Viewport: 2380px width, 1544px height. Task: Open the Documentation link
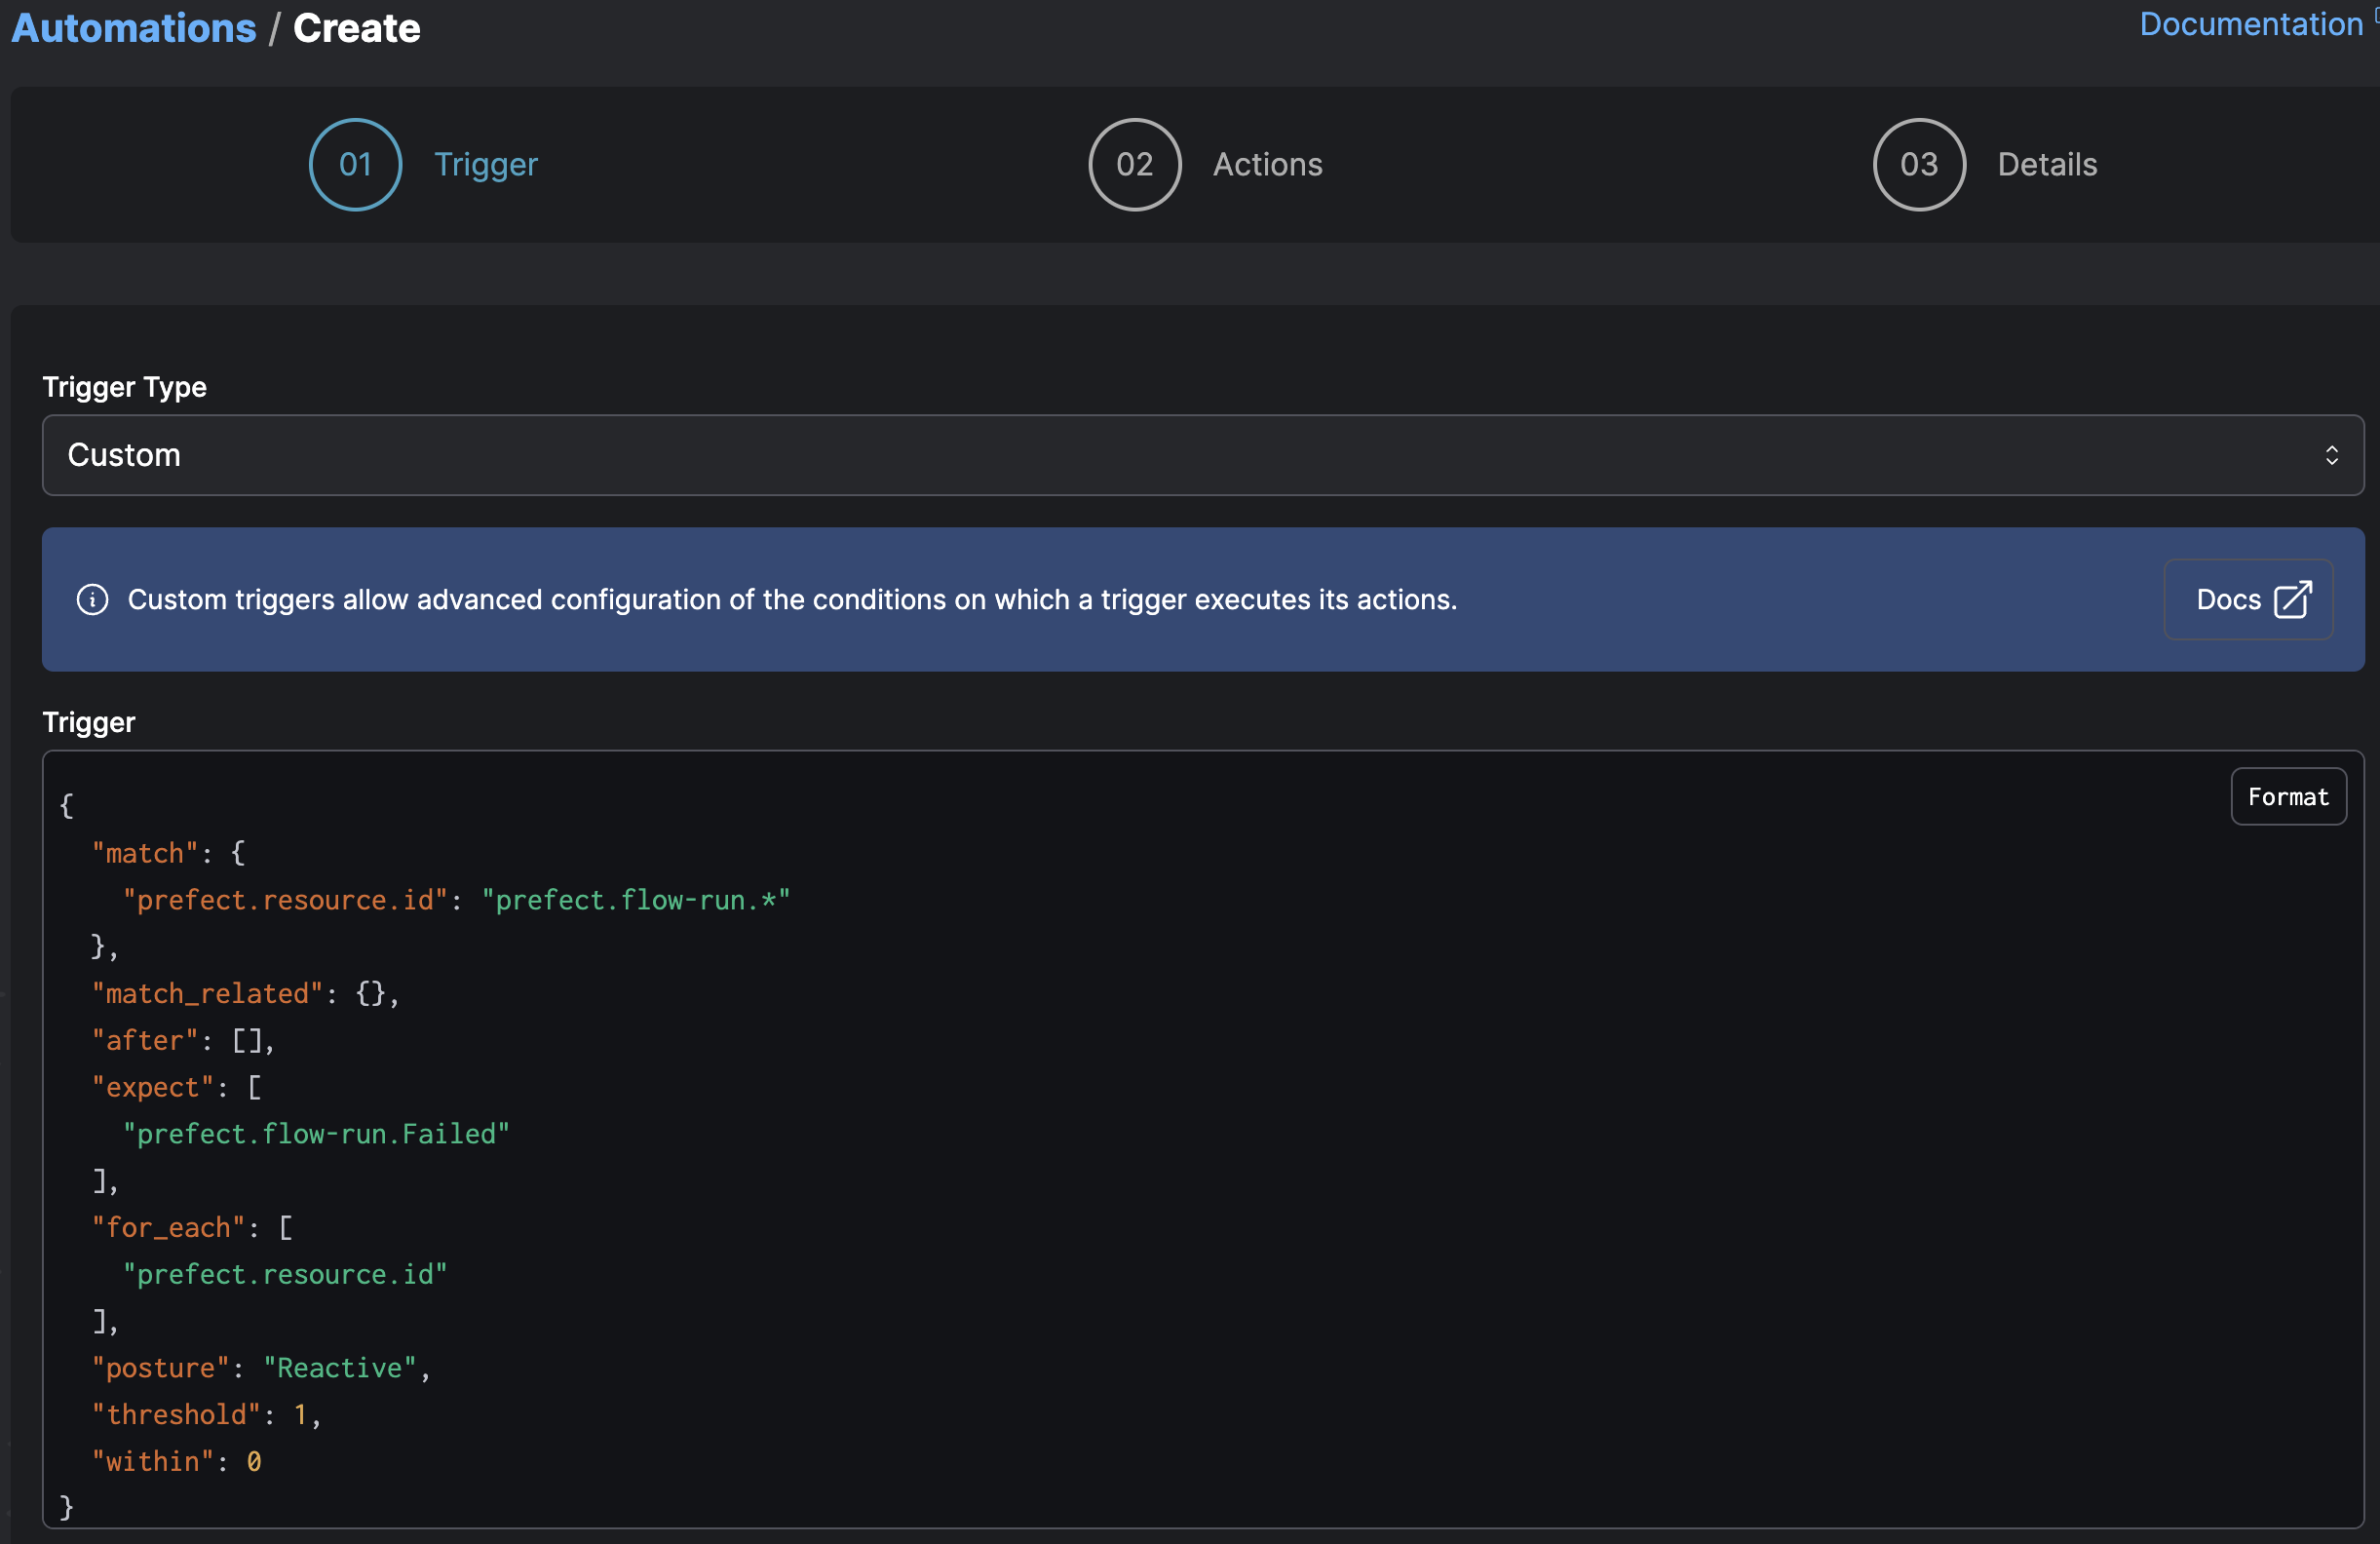(x=2250, y=24)
